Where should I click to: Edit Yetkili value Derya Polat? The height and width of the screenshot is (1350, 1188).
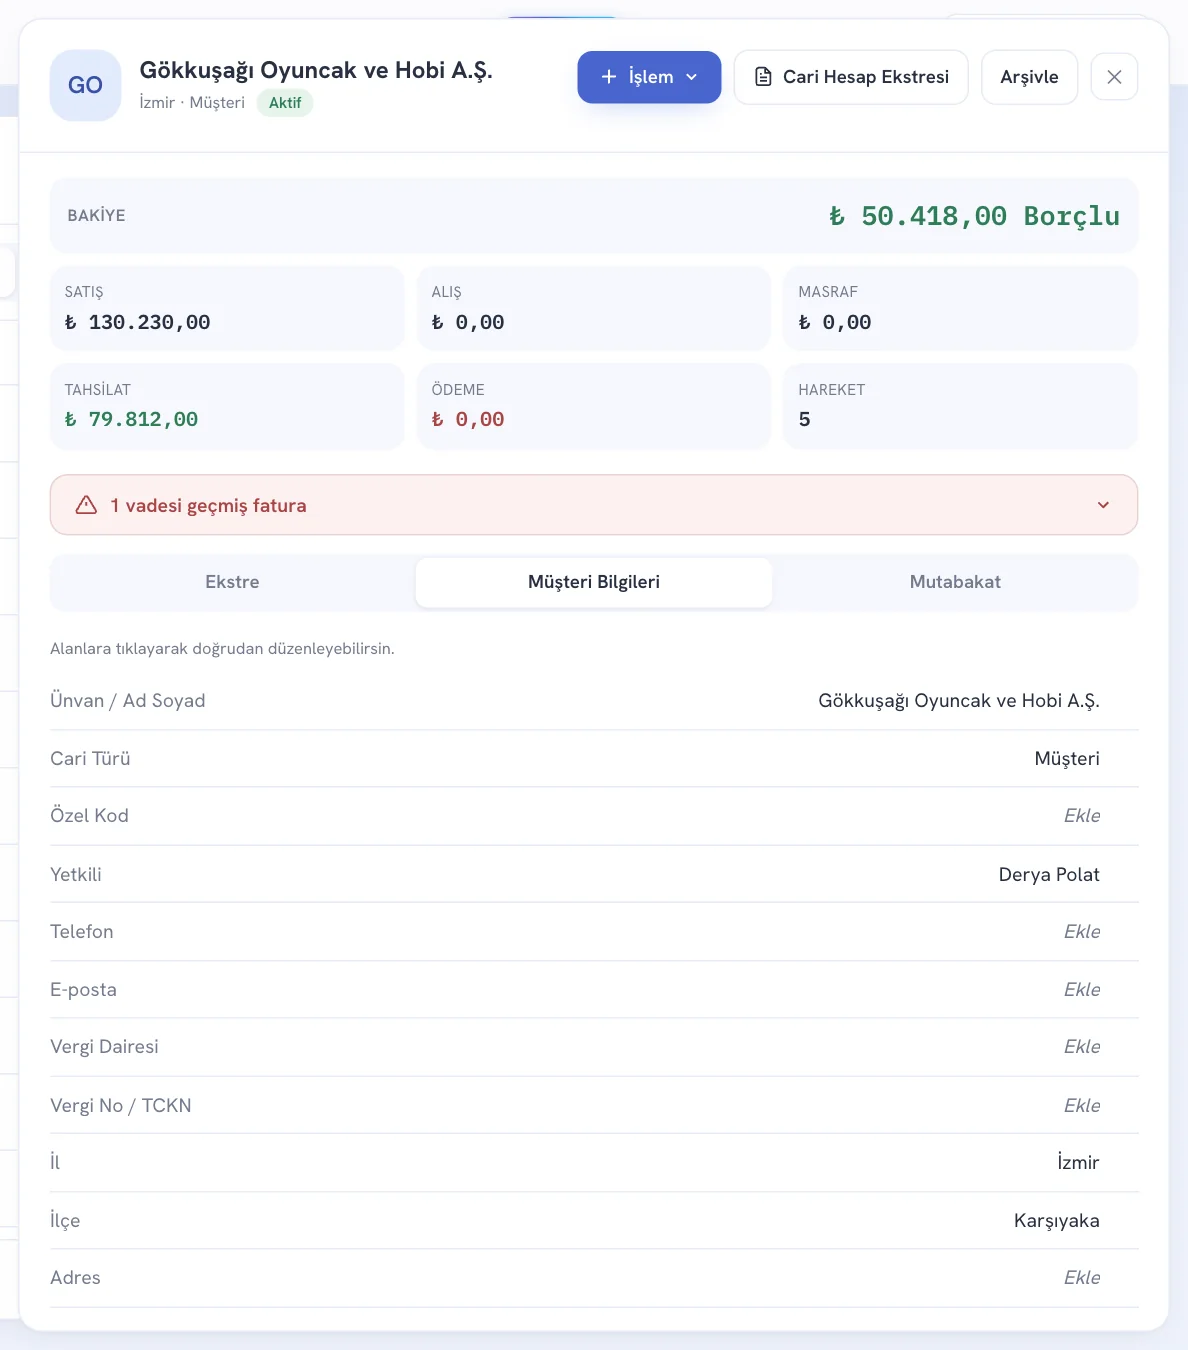click(1049, 875)
